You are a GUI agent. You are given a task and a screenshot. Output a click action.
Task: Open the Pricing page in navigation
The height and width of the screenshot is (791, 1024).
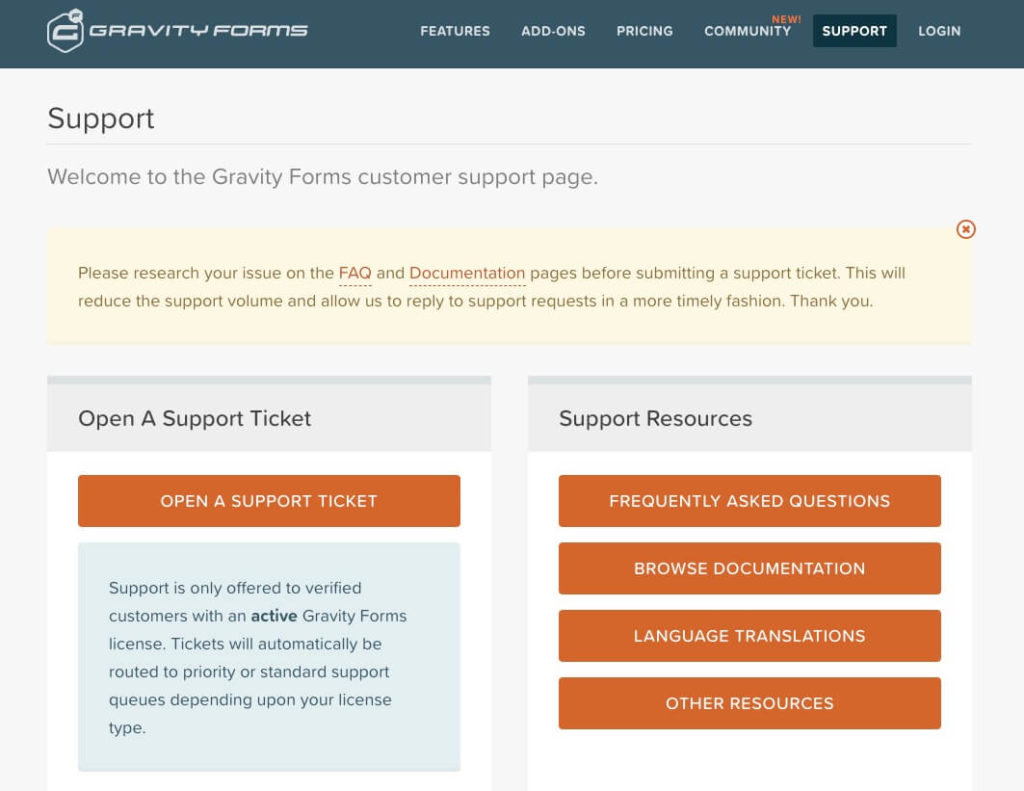click(645, 31)
